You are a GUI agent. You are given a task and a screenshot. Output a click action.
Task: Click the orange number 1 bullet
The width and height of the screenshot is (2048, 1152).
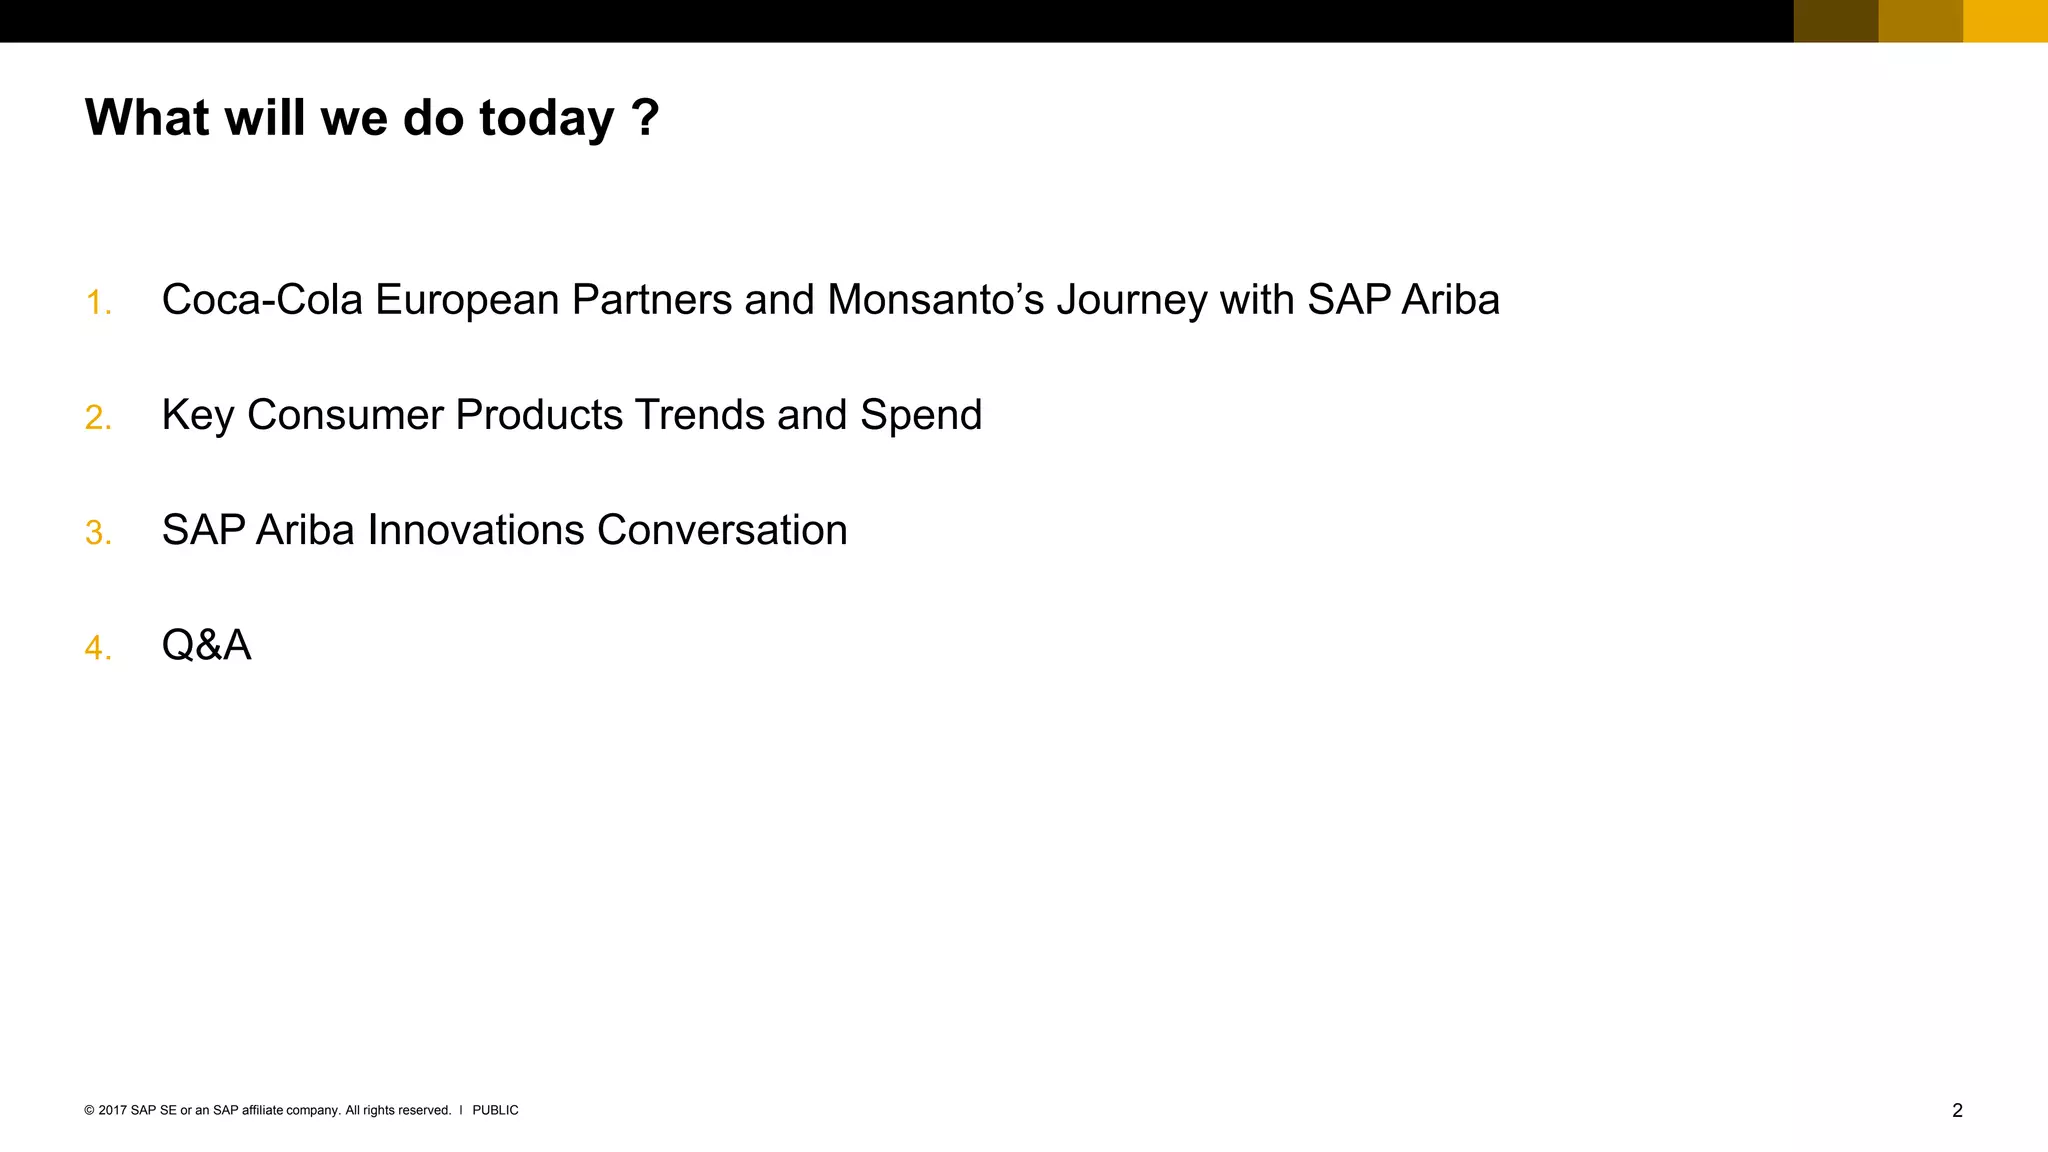point(98,303)
